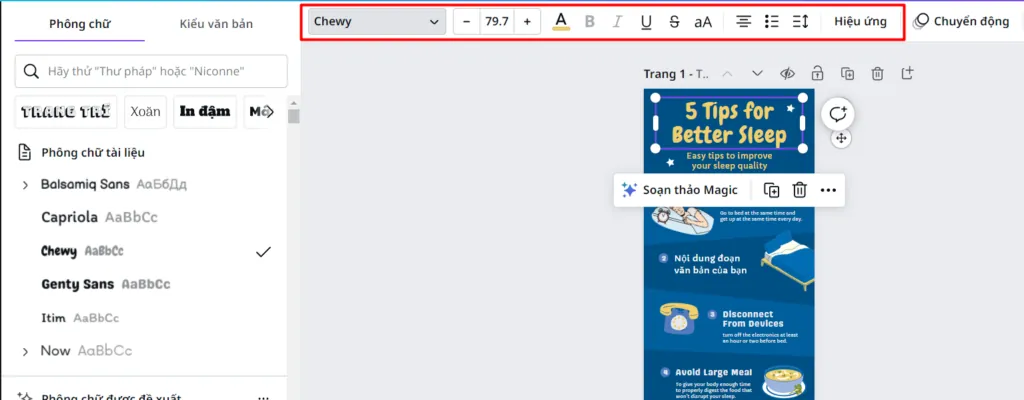Select the In đậm font category chip
Screen dimensions: 1024x400
coord(205,112)
